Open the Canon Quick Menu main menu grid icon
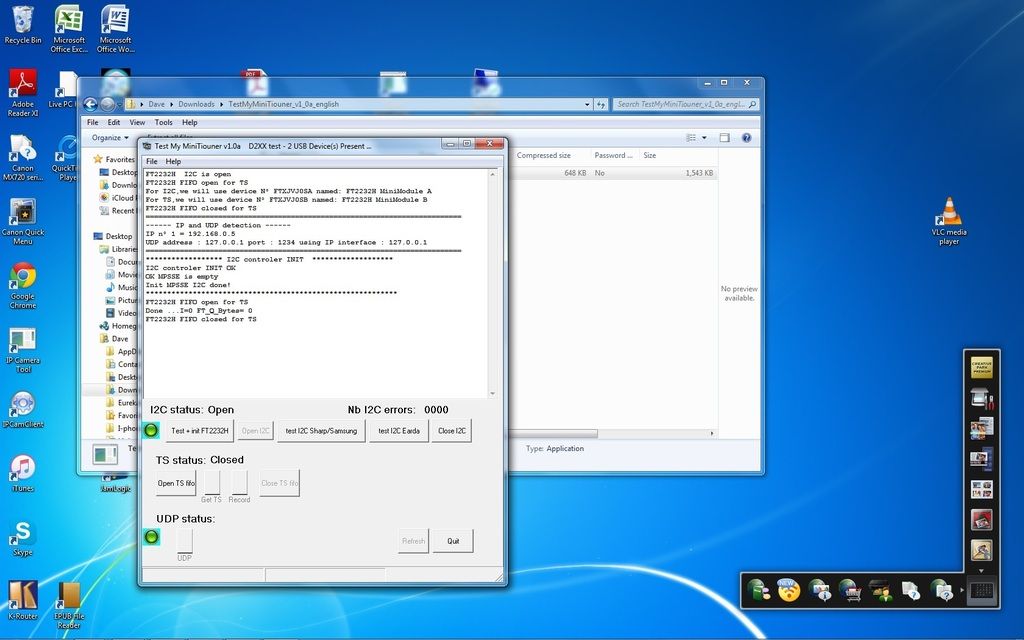The height and width of the screenshot is (640, 1024). click(982, 591)
